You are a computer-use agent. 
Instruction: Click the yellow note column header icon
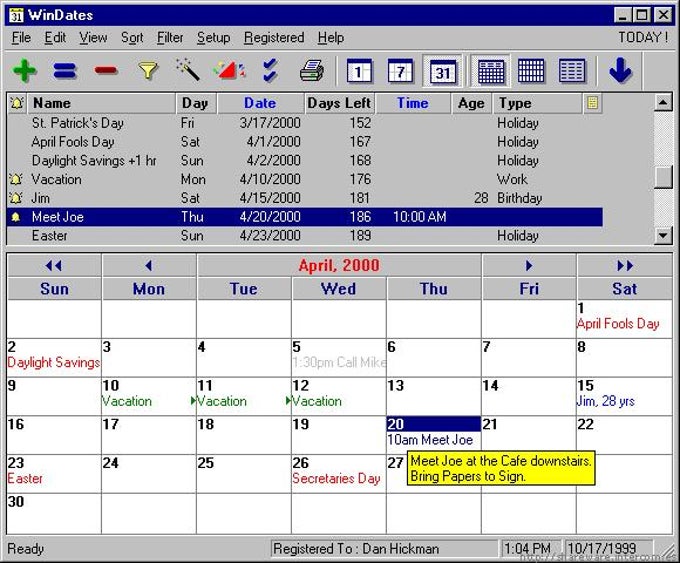592,103
